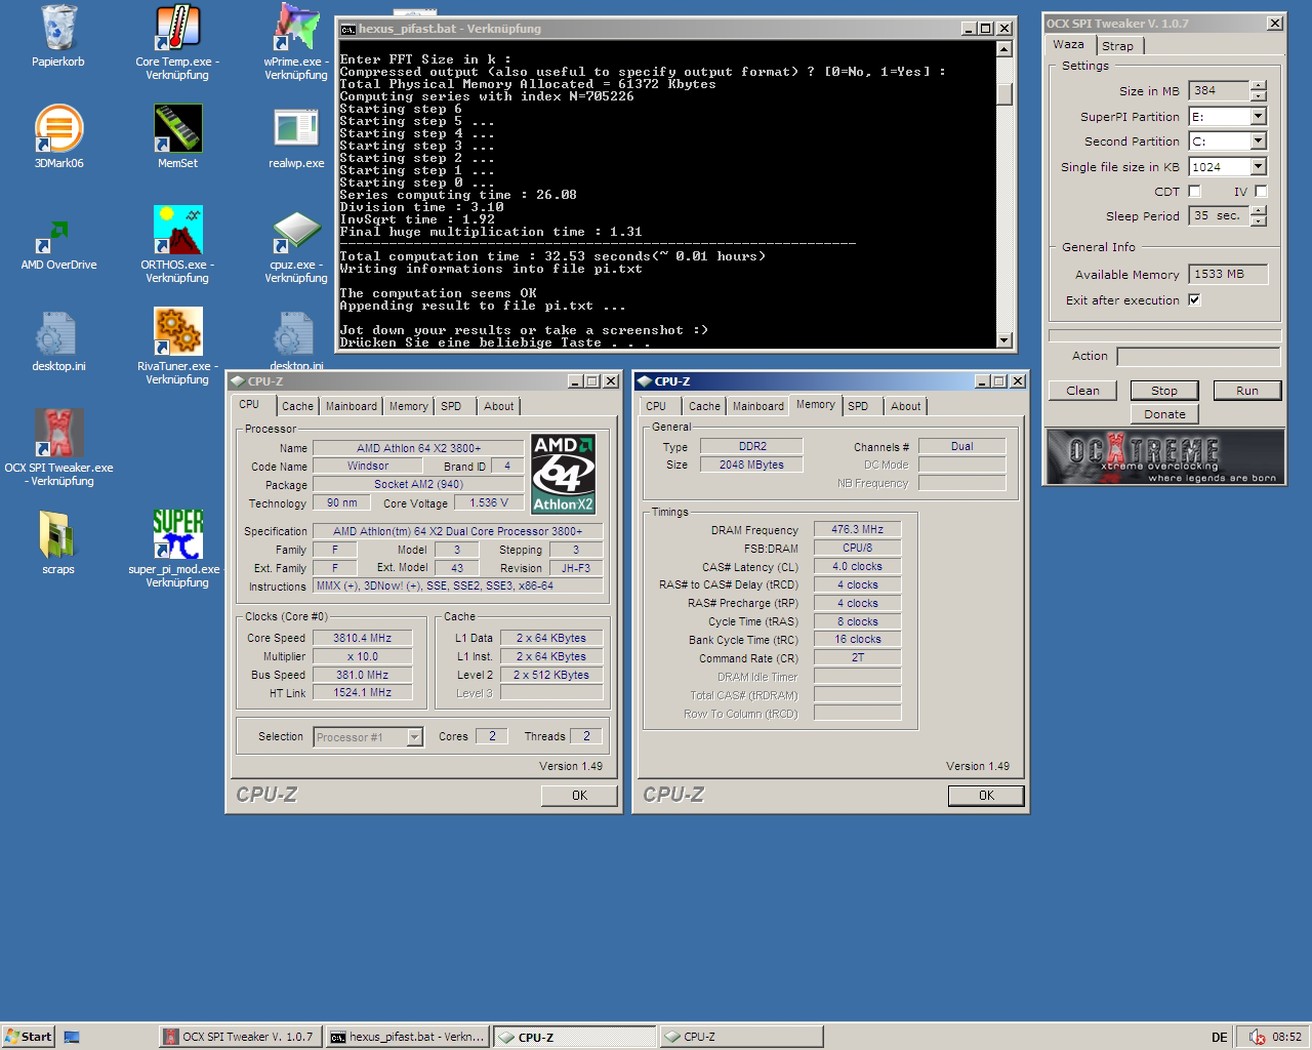Click the Clean button
The width and height of the screenshot is (1312, 1050).
tap(1082, 391)
